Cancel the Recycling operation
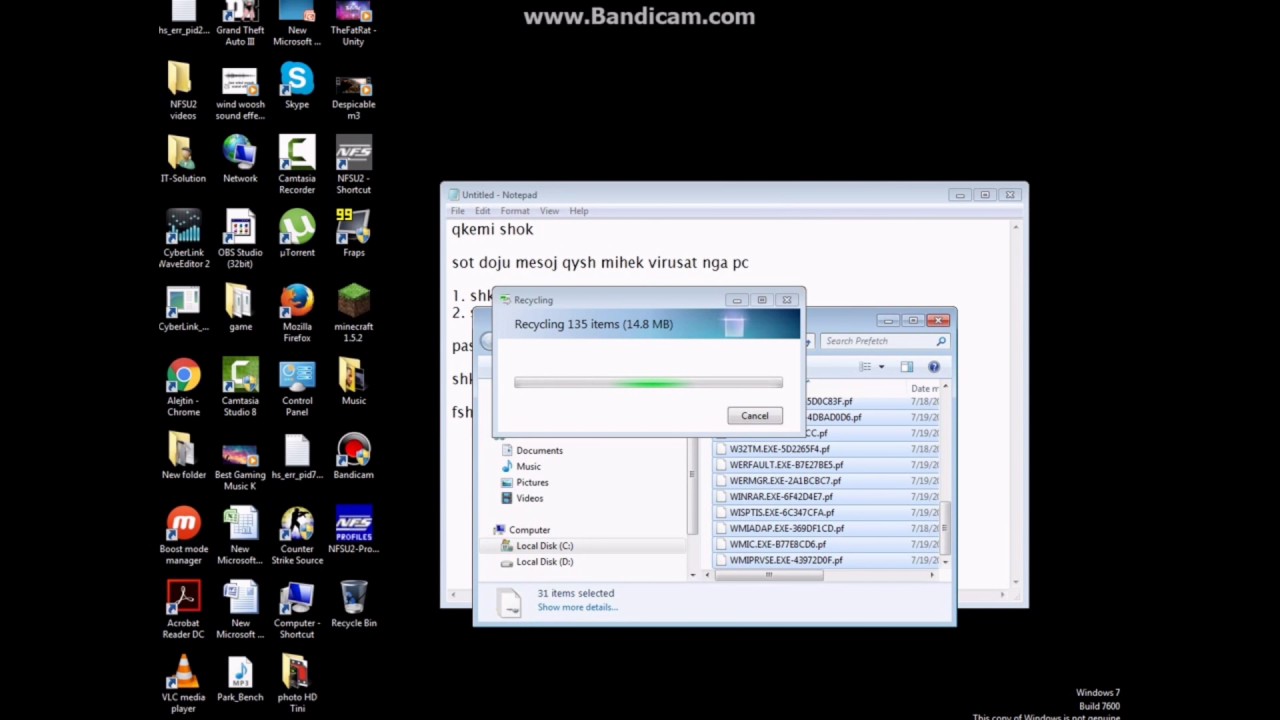This screenshot has width=1280, height=720. [755, 416]
